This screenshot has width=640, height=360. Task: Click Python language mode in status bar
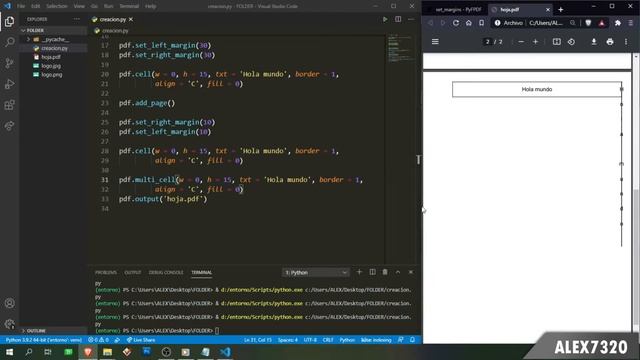tap(347, 340)
